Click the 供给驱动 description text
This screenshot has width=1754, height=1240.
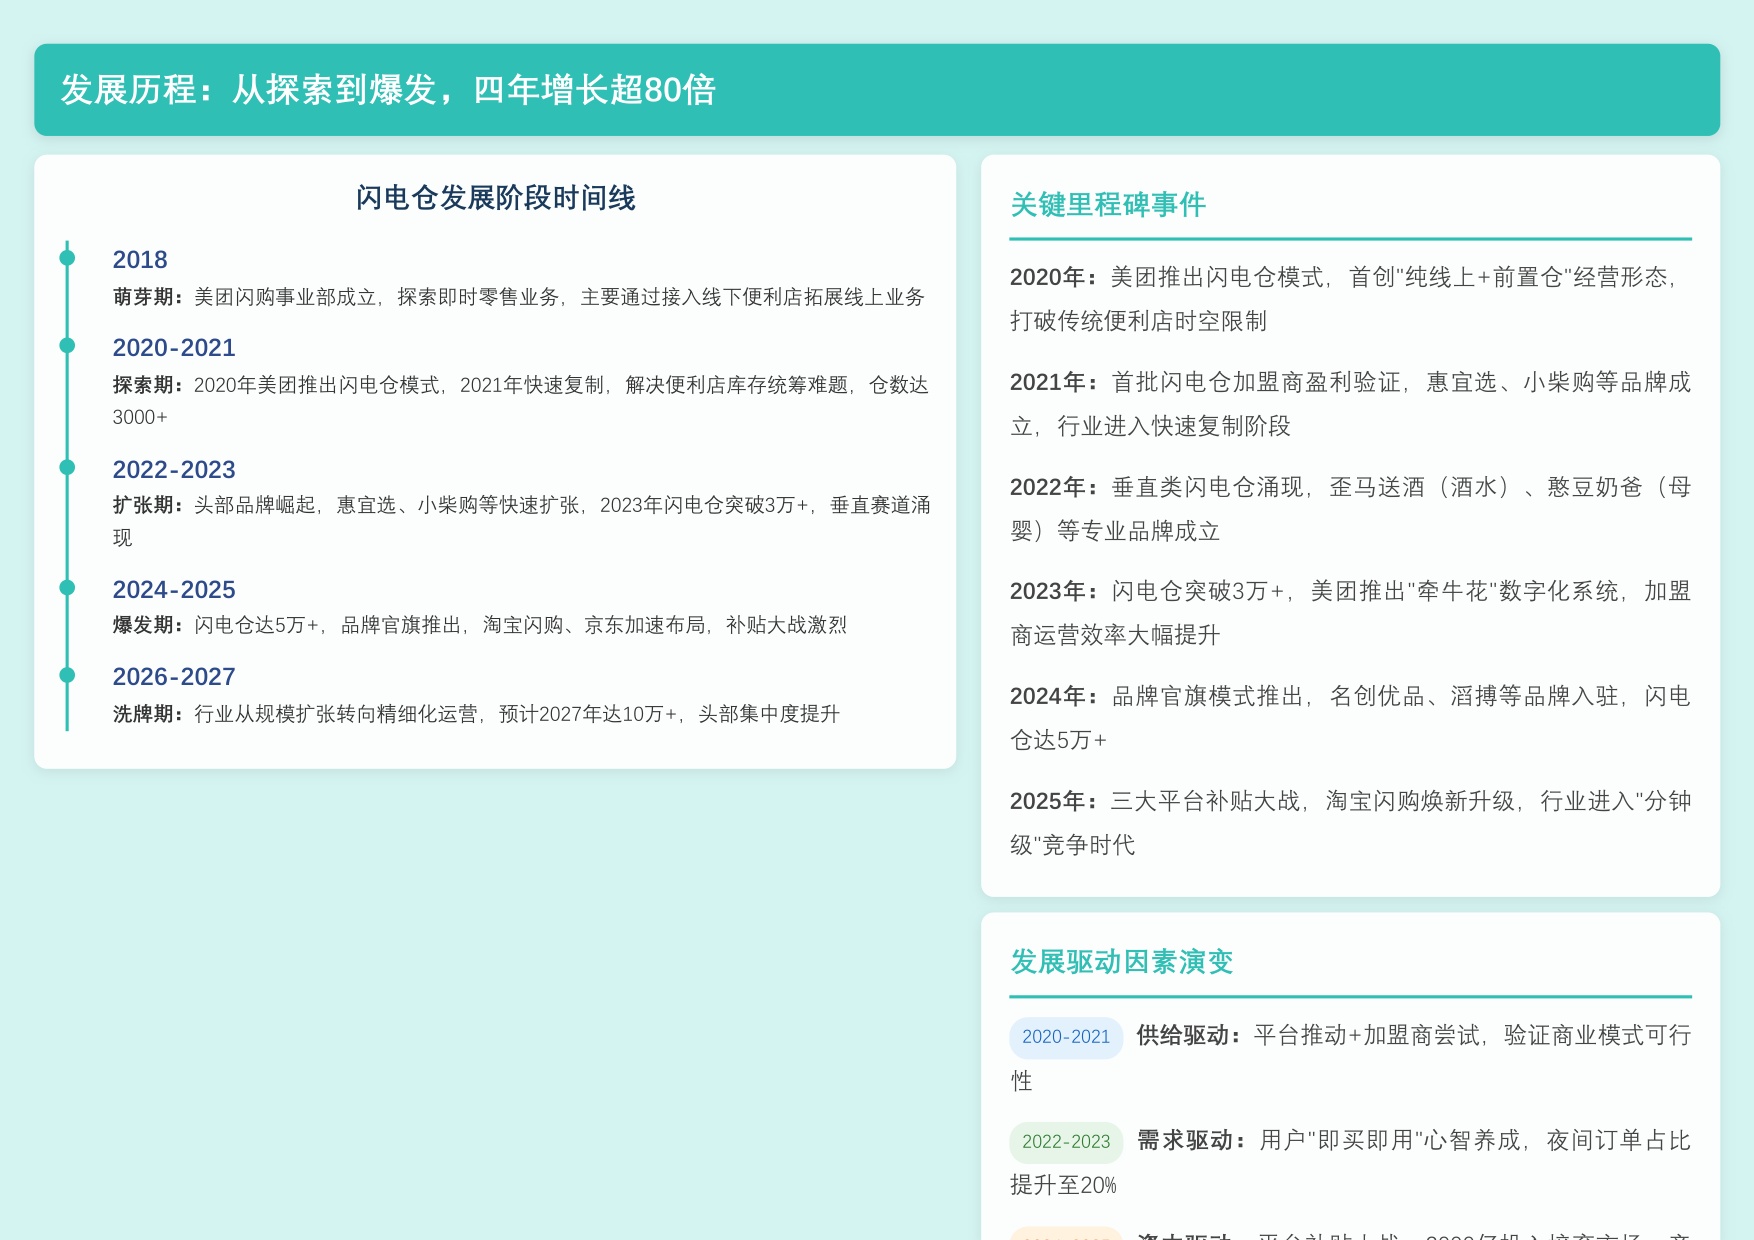click(x=1350, y=1058)
